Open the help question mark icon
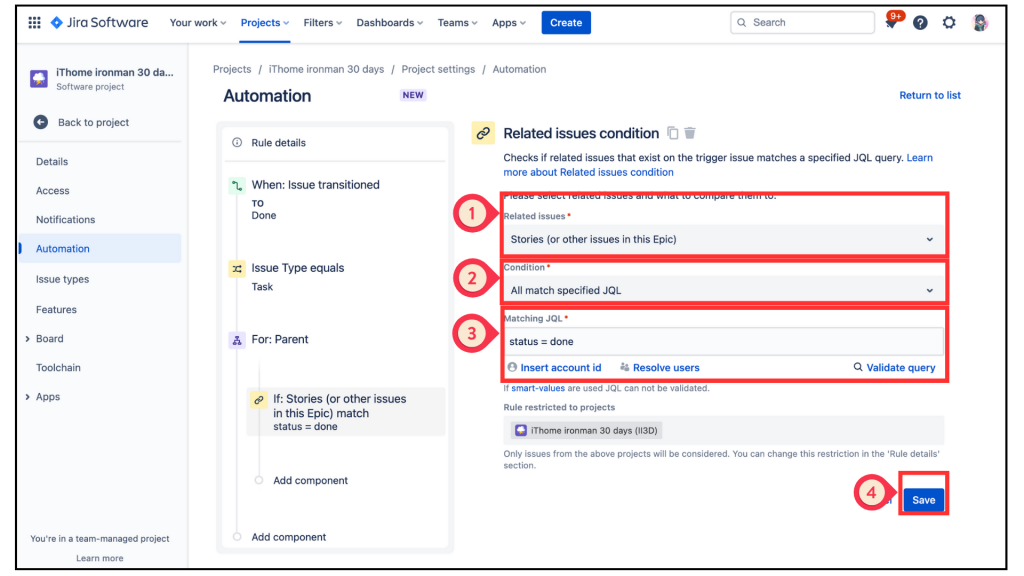The image size is (1024, 576). click(920, 23)
